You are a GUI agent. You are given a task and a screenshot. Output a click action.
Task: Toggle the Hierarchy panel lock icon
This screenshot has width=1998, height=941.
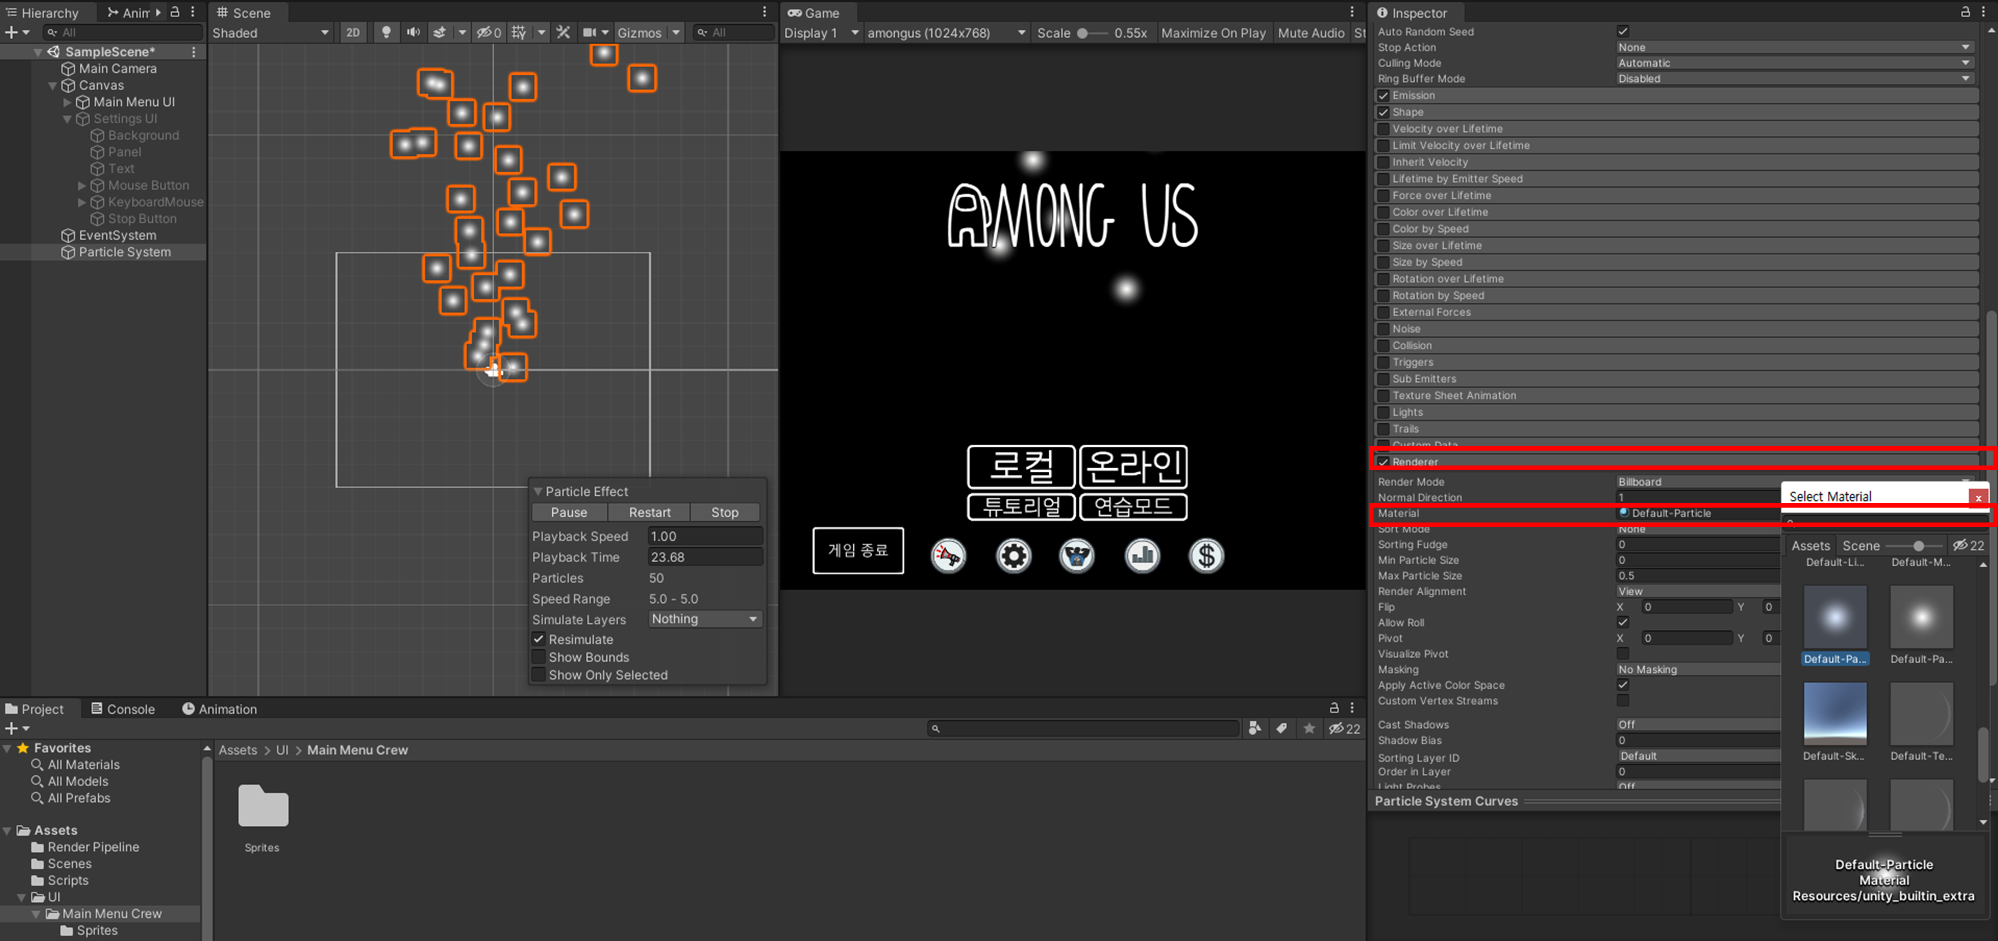coord(175,12)
